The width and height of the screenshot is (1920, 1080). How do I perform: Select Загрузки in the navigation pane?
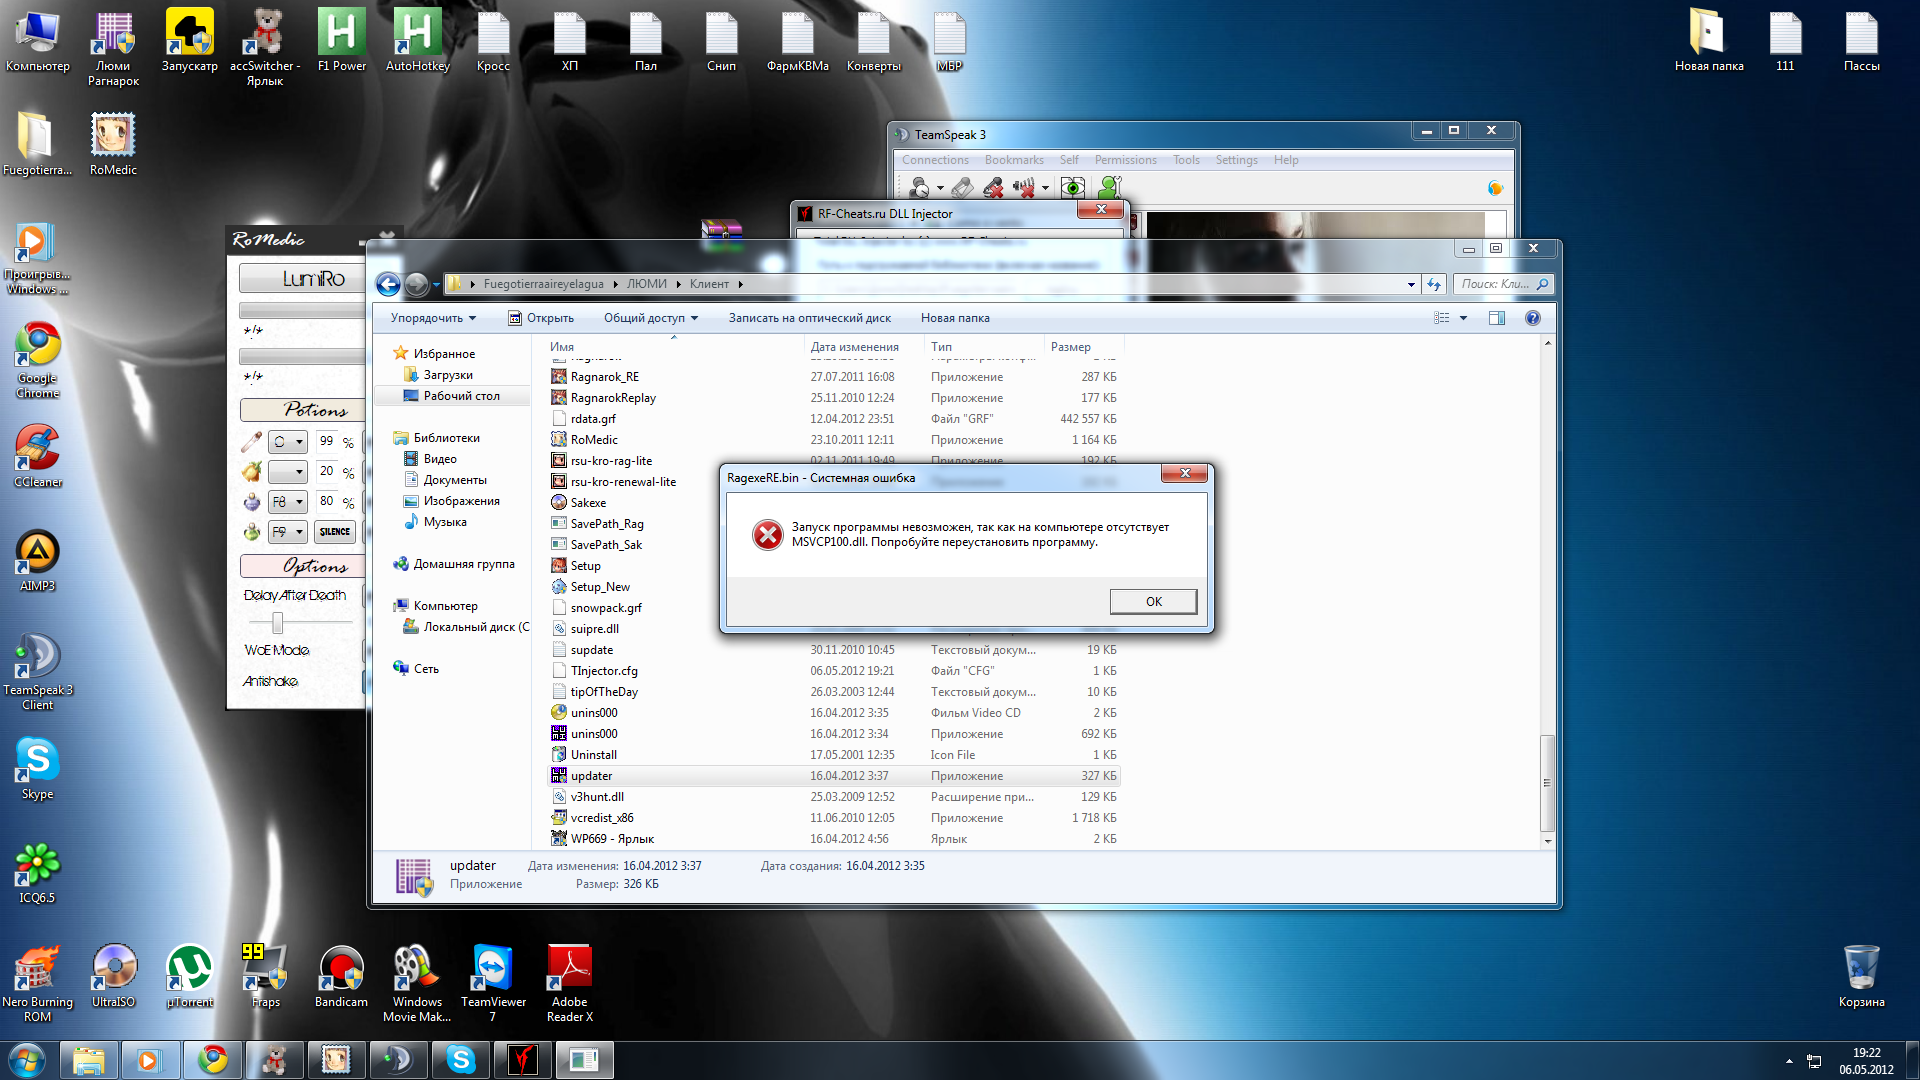[x=448, y=375]
